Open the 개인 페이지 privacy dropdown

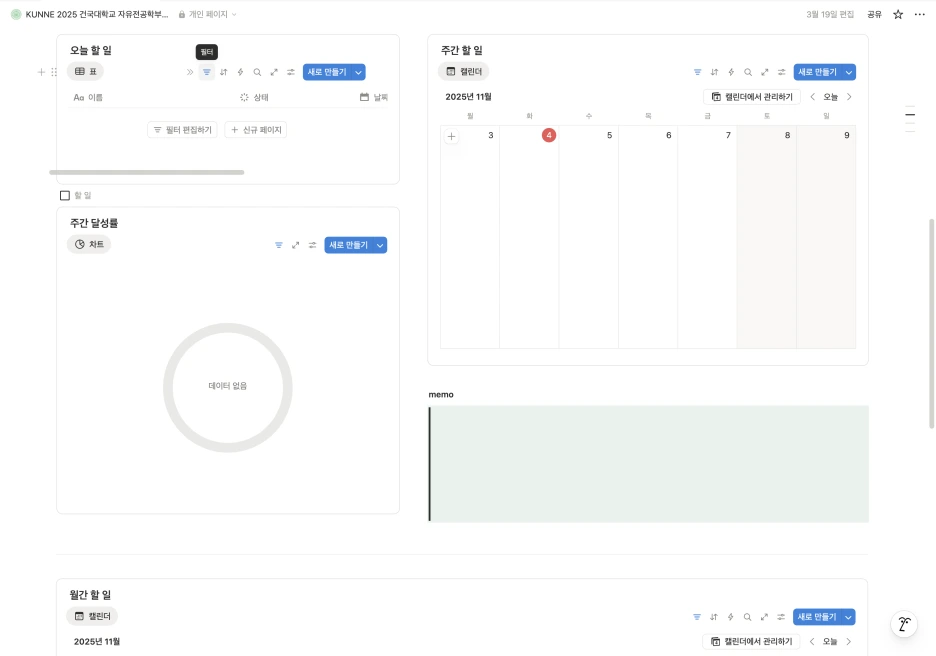[208, 14]
